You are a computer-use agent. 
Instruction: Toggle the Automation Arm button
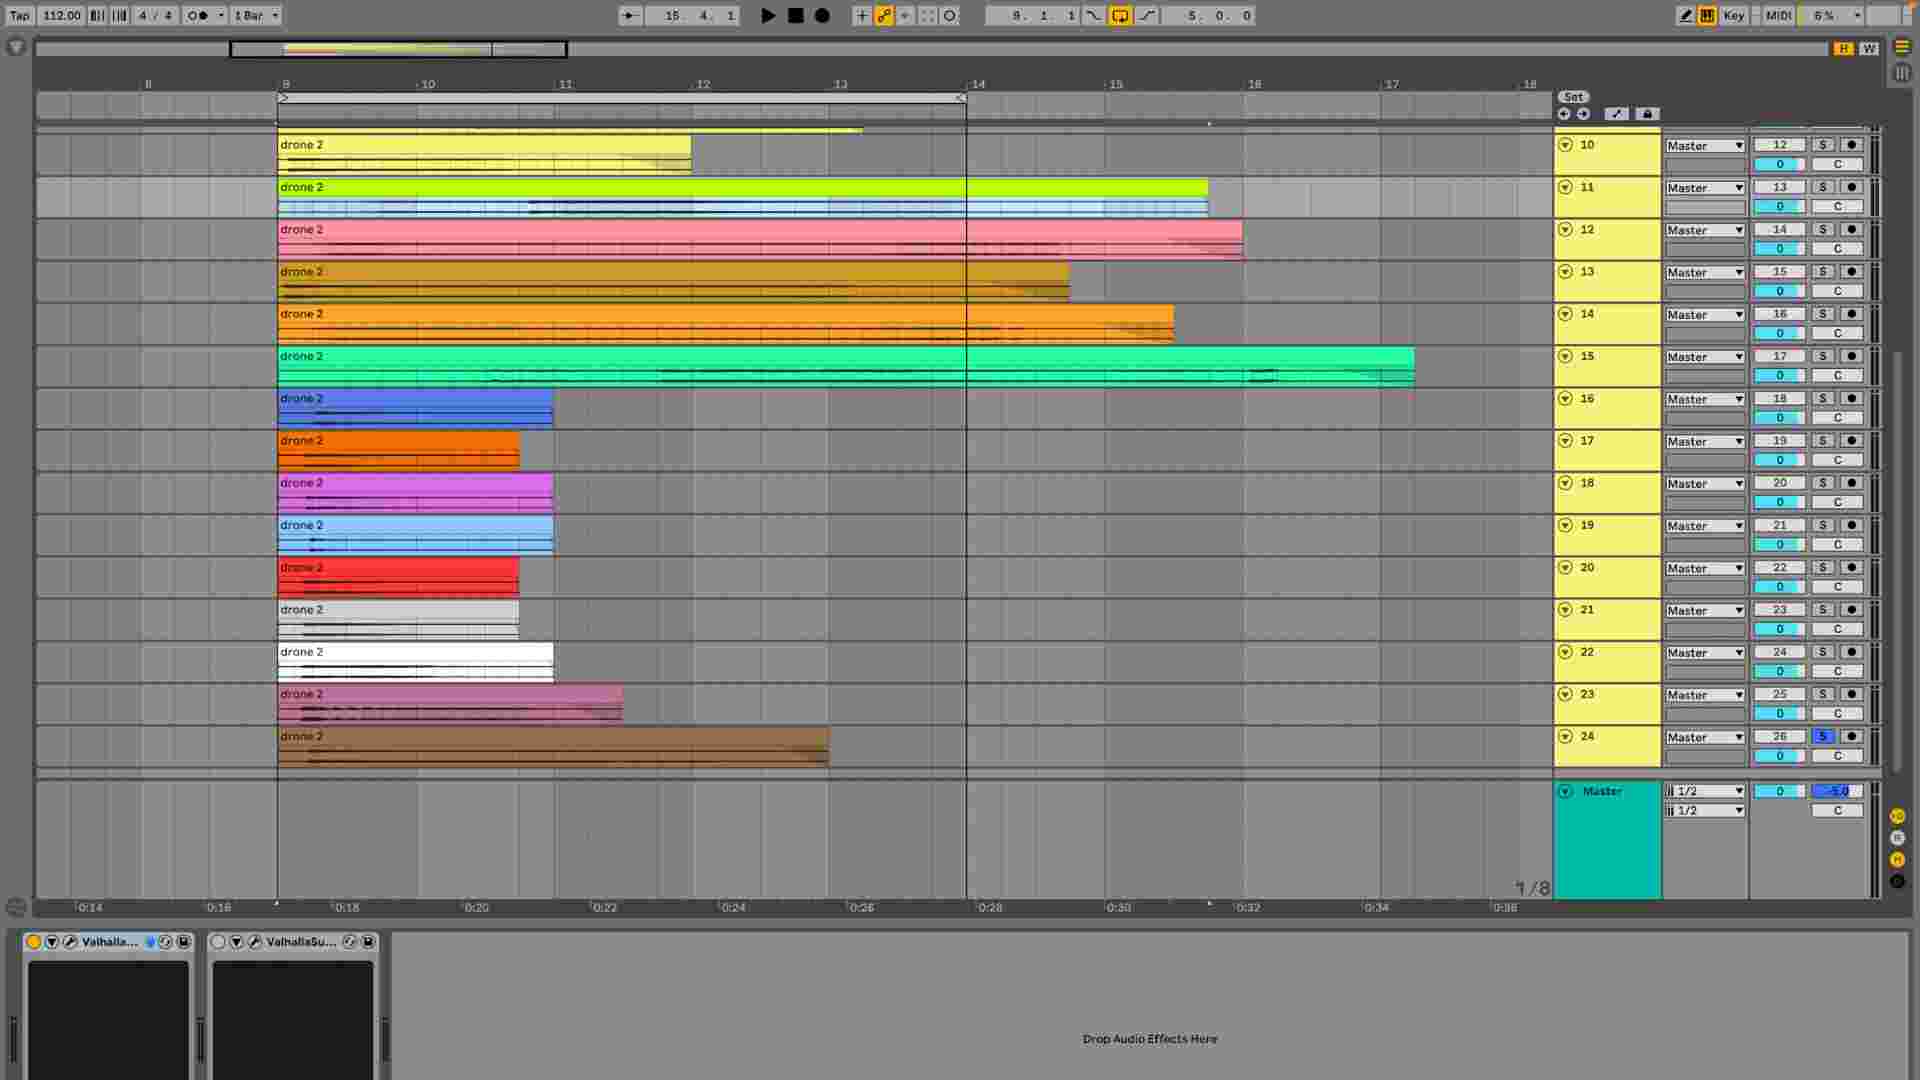[x=884, y=15]
